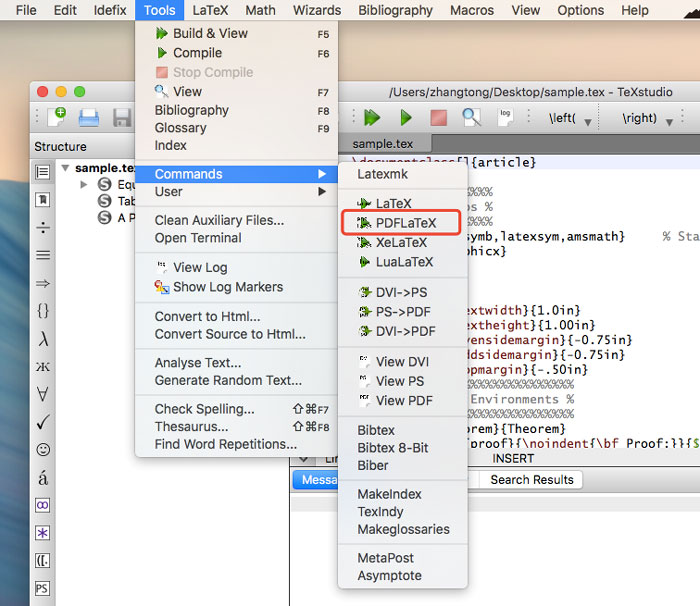Open the File menu
This screenshot has height=606, width=700.
tap(26, 10)
